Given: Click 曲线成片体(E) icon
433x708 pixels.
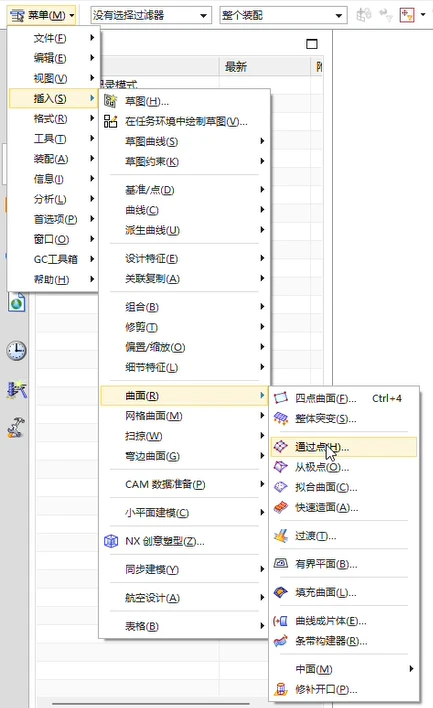Looking at the screenshot, I should (x=281, y=621).
